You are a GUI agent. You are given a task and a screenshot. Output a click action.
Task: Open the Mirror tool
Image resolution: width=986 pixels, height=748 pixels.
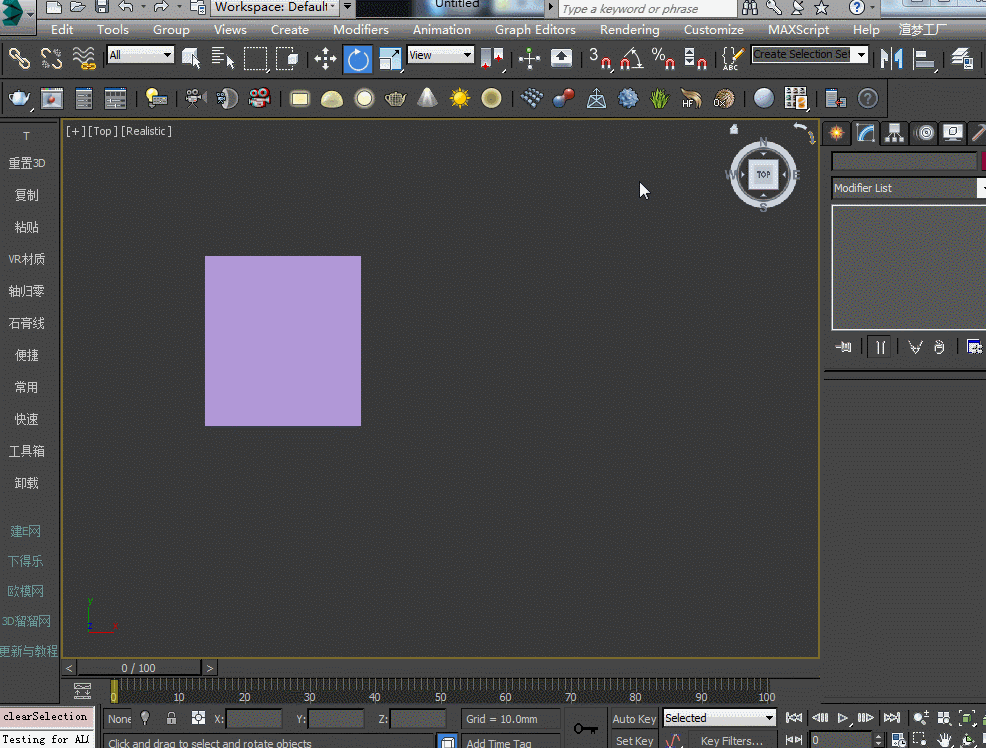890,58
